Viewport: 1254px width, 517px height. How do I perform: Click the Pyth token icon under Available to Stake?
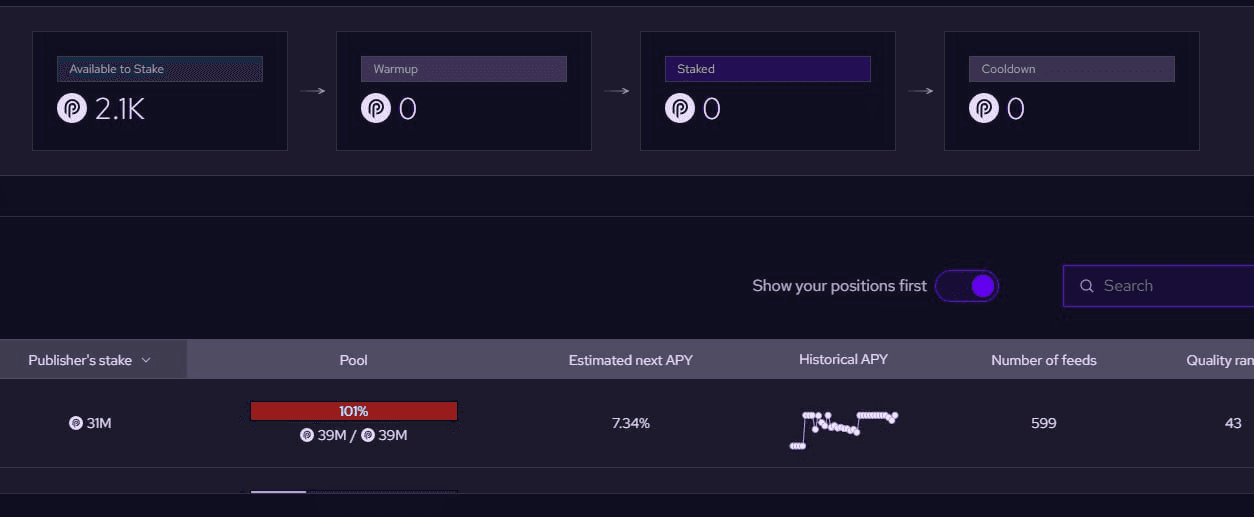tap(72, 108)
